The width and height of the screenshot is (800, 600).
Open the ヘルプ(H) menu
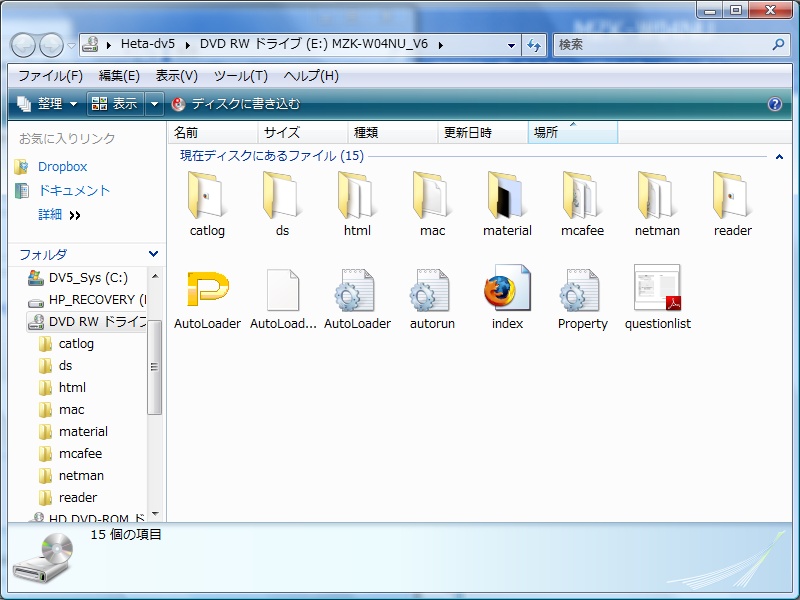[311, 76]
